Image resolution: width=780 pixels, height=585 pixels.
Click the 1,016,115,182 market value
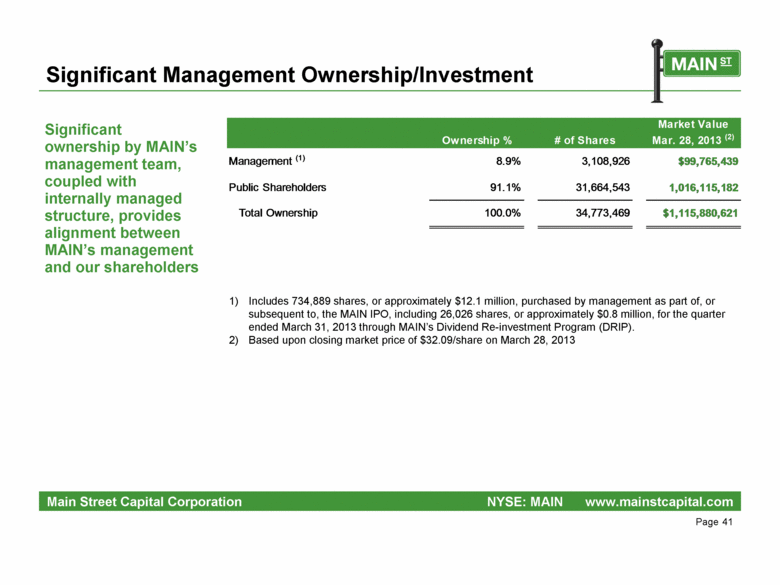(x=703, y=188)
